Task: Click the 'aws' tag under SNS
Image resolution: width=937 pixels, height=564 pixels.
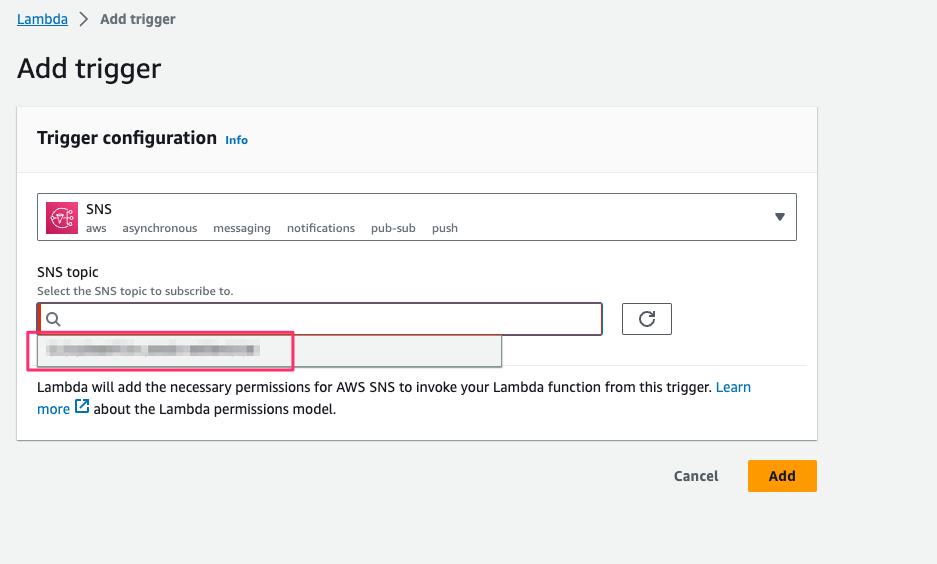Action: (x=96, y=228)
